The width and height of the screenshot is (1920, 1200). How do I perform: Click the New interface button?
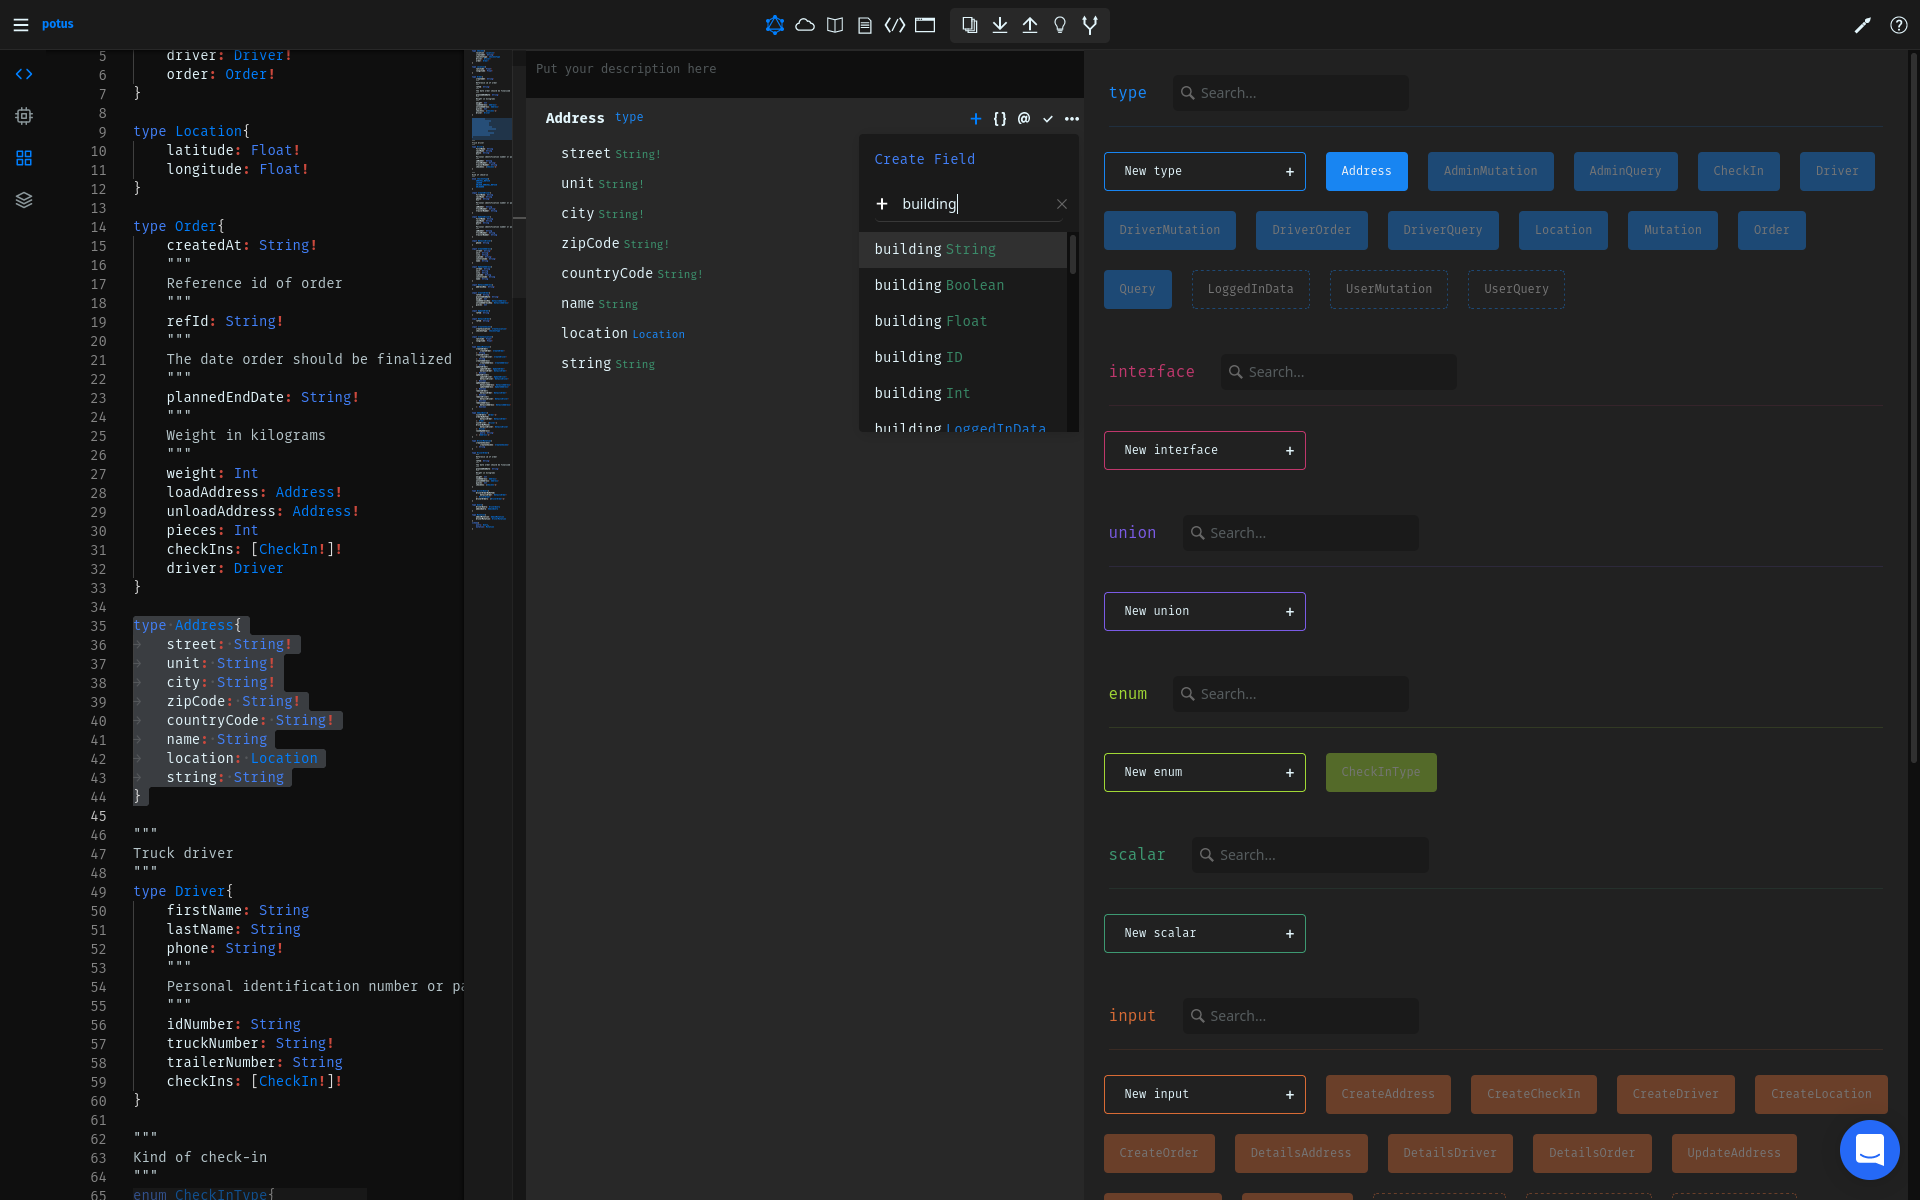1204,450
